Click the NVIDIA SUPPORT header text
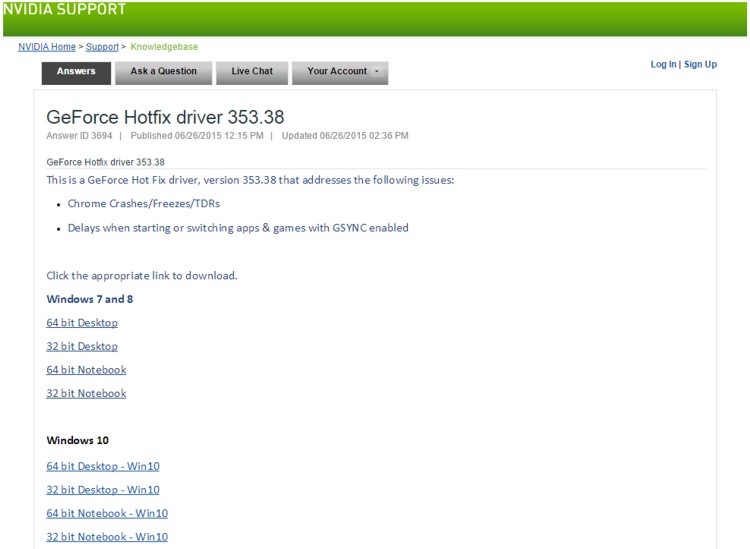 (64, 9)
